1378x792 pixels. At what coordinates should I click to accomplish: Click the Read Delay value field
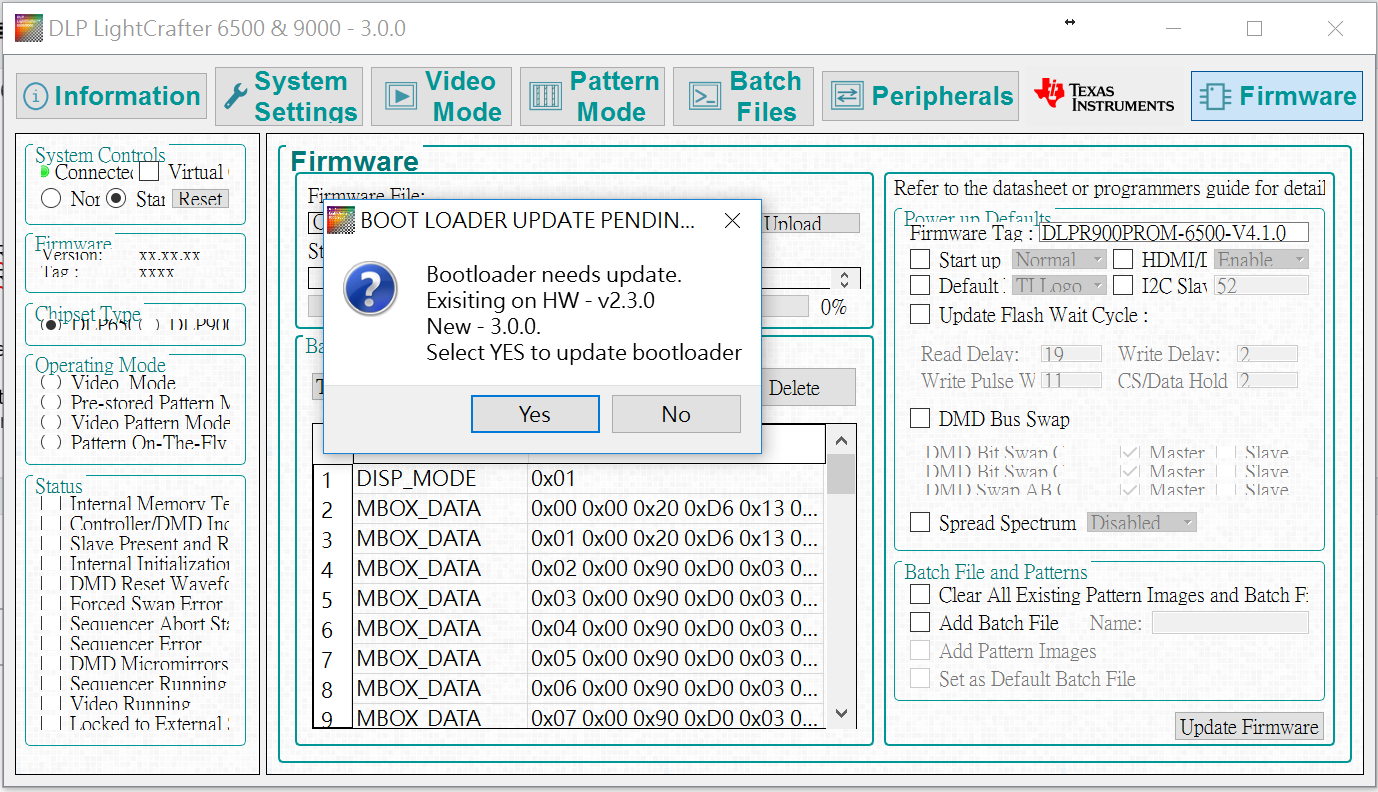coord(1071,354)
